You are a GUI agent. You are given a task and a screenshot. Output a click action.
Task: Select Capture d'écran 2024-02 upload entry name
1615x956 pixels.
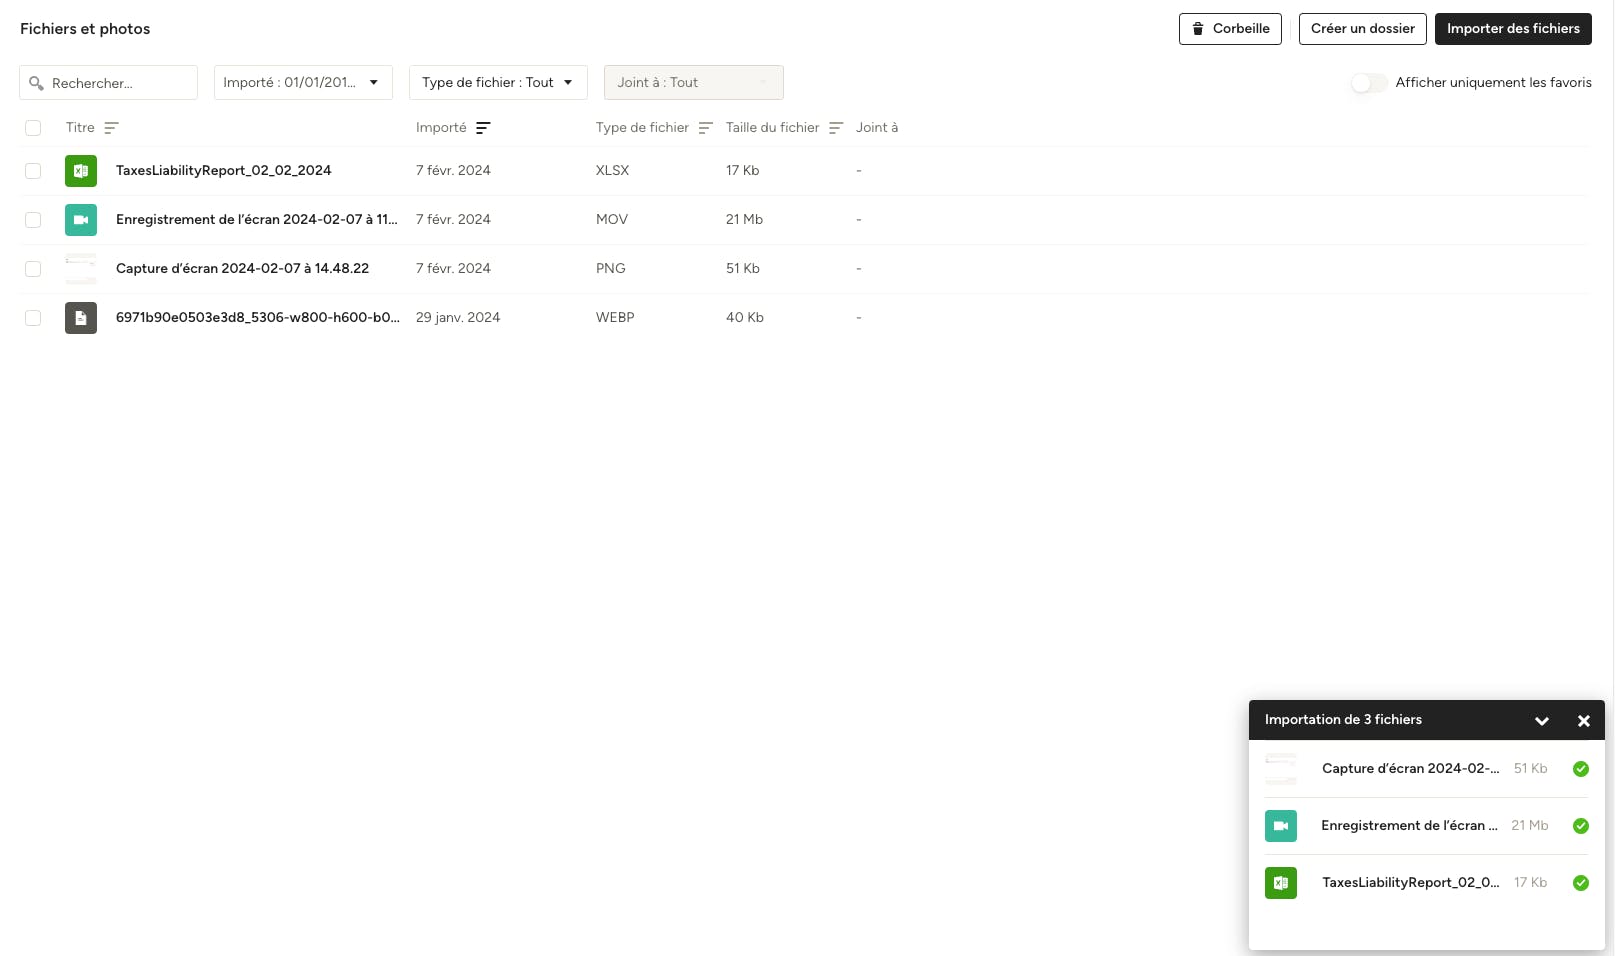tap(1411, 769)
